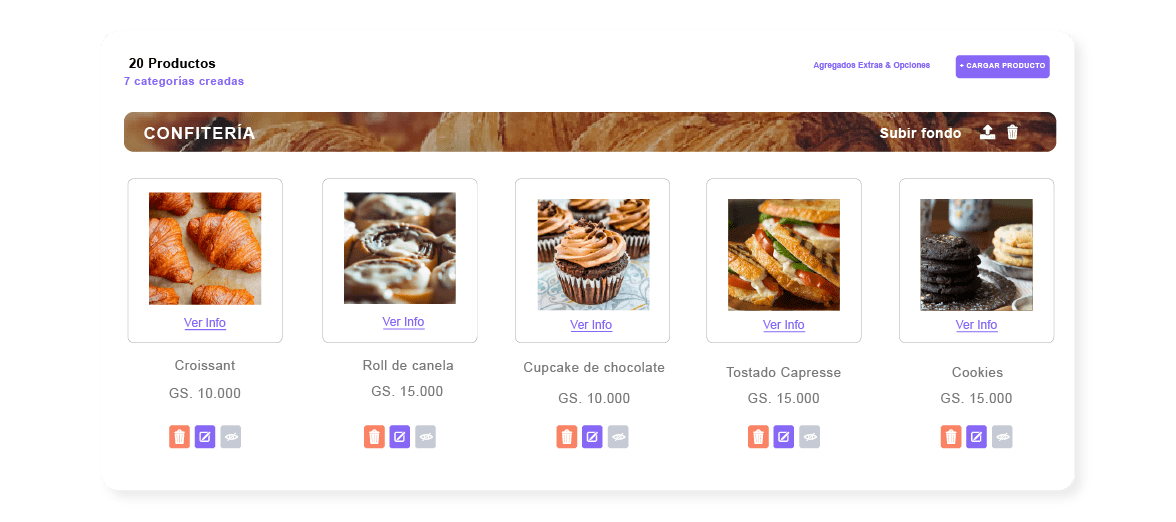Image resolution: width=1176 pixels, height=522 pixels.
Task: View info for Tostado Capresse
Action: click(x=784, y=325)
